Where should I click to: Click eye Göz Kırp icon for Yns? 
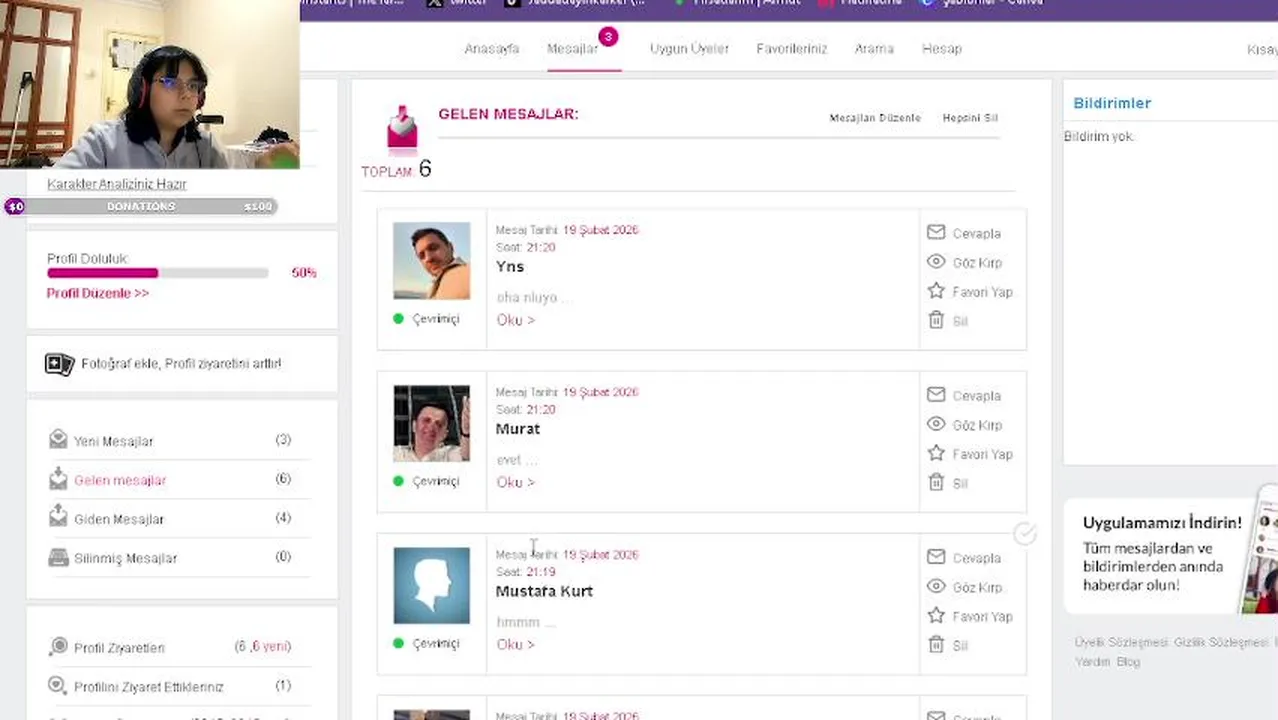click(x=936, y=261)
